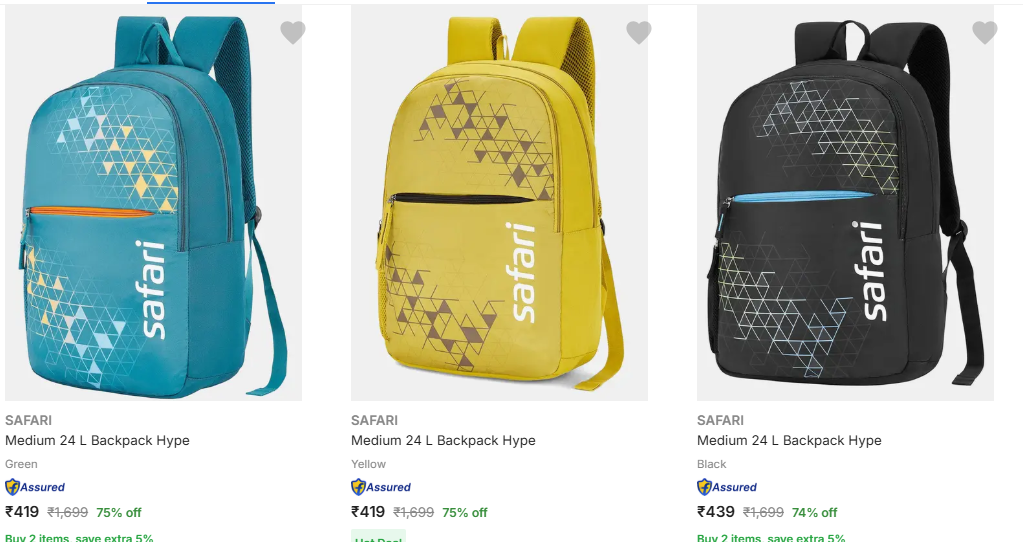Click the SAFARI brand name of the yellow backpack
Viewport: 1023px width, 542px height.
tap(374, 420)
